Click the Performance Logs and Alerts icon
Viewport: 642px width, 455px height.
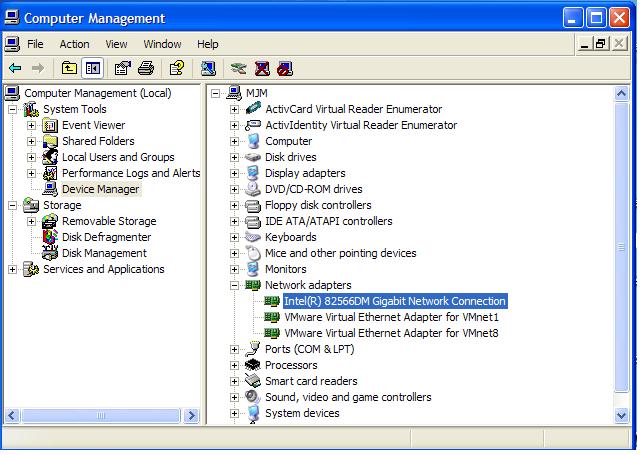(x=50, y=173)
